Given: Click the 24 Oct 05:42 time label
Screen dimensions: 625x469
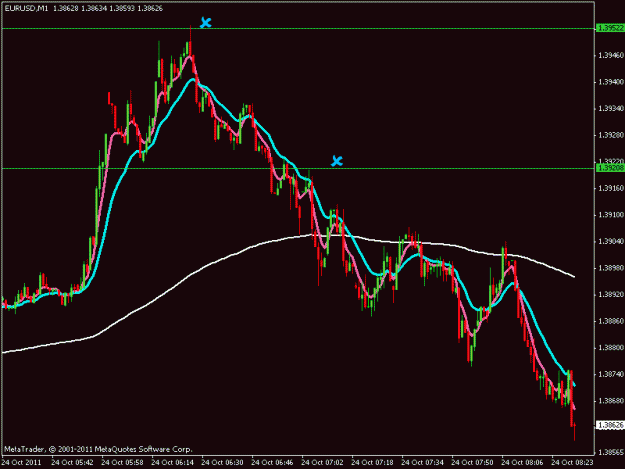Looking at the screenshot, I should coord(73,462).
